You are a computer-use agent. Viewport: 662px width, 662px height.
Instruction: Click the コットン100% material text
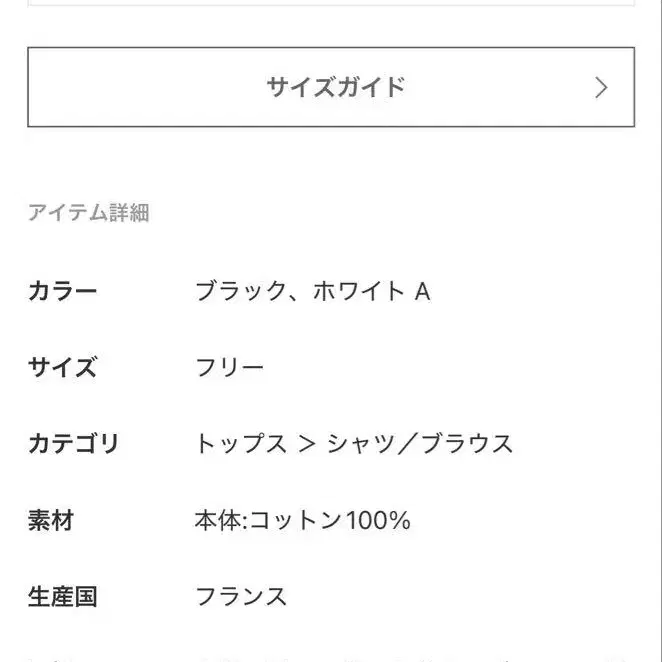(330, 521)
